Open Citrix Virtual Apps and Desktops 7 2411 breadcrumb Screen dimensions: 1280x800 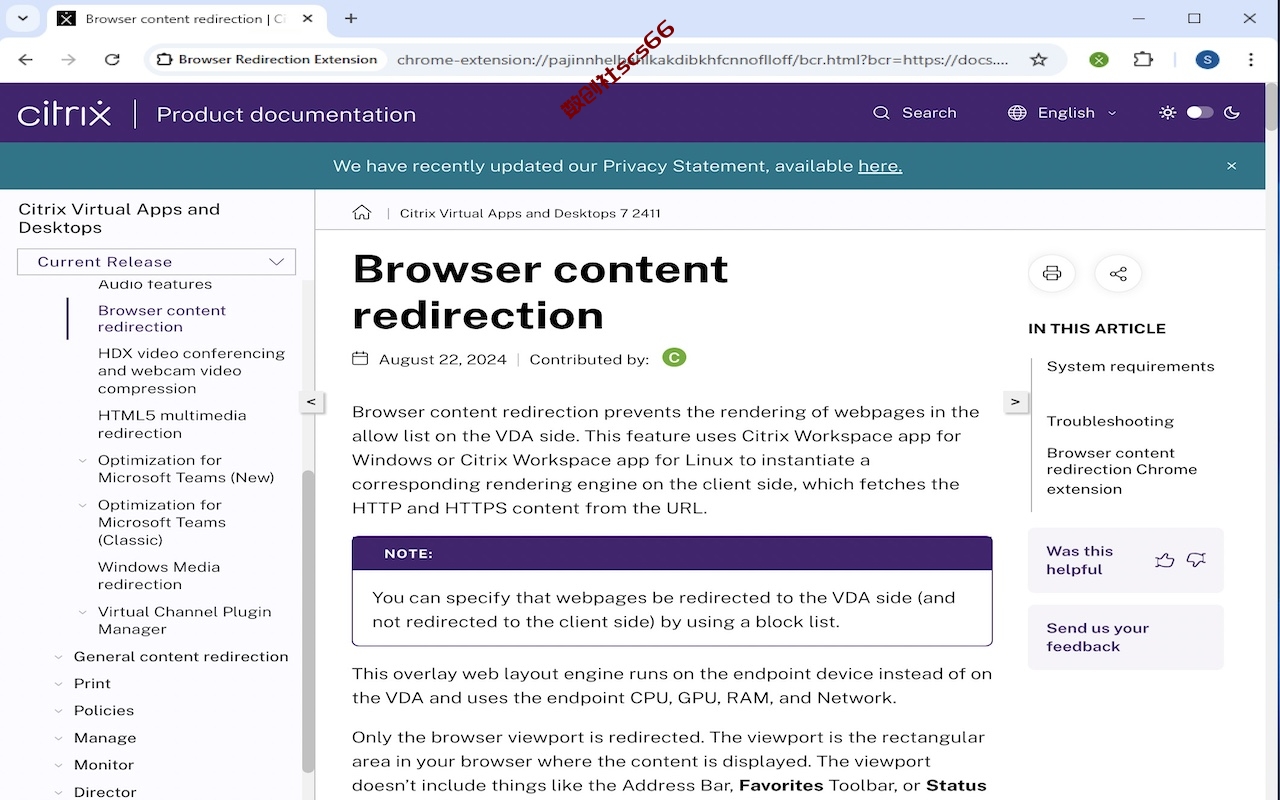tap(530, 213)
